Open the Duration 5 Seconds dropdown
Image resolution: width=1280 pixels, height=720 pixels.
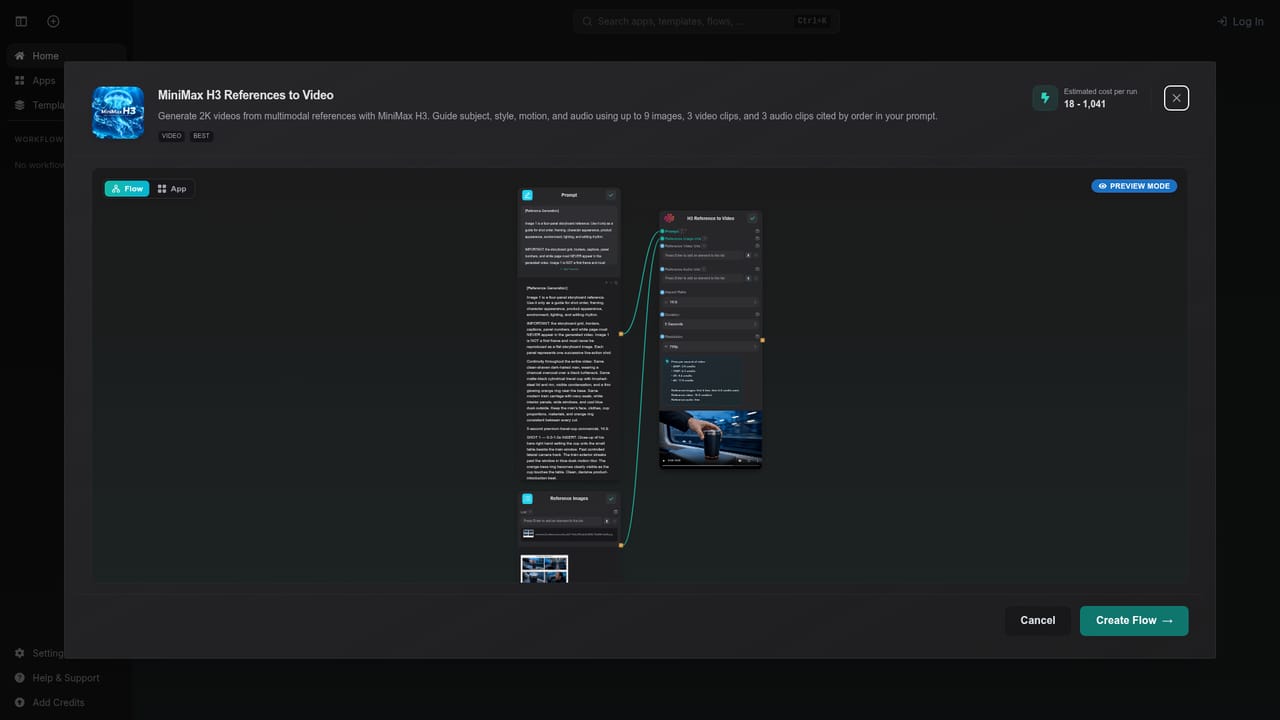[710, 324]
